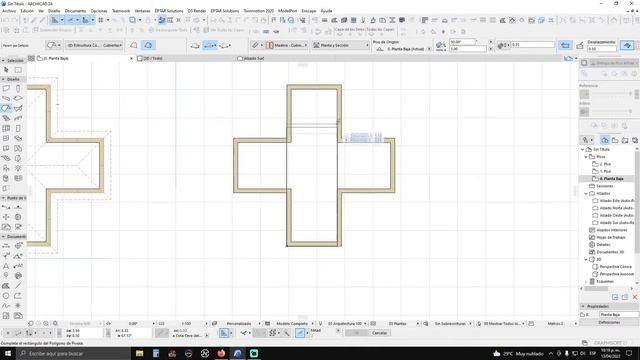640x360 pixels.
Task: Select the Fill tool in the toolbox
Action: pos(6,286)
